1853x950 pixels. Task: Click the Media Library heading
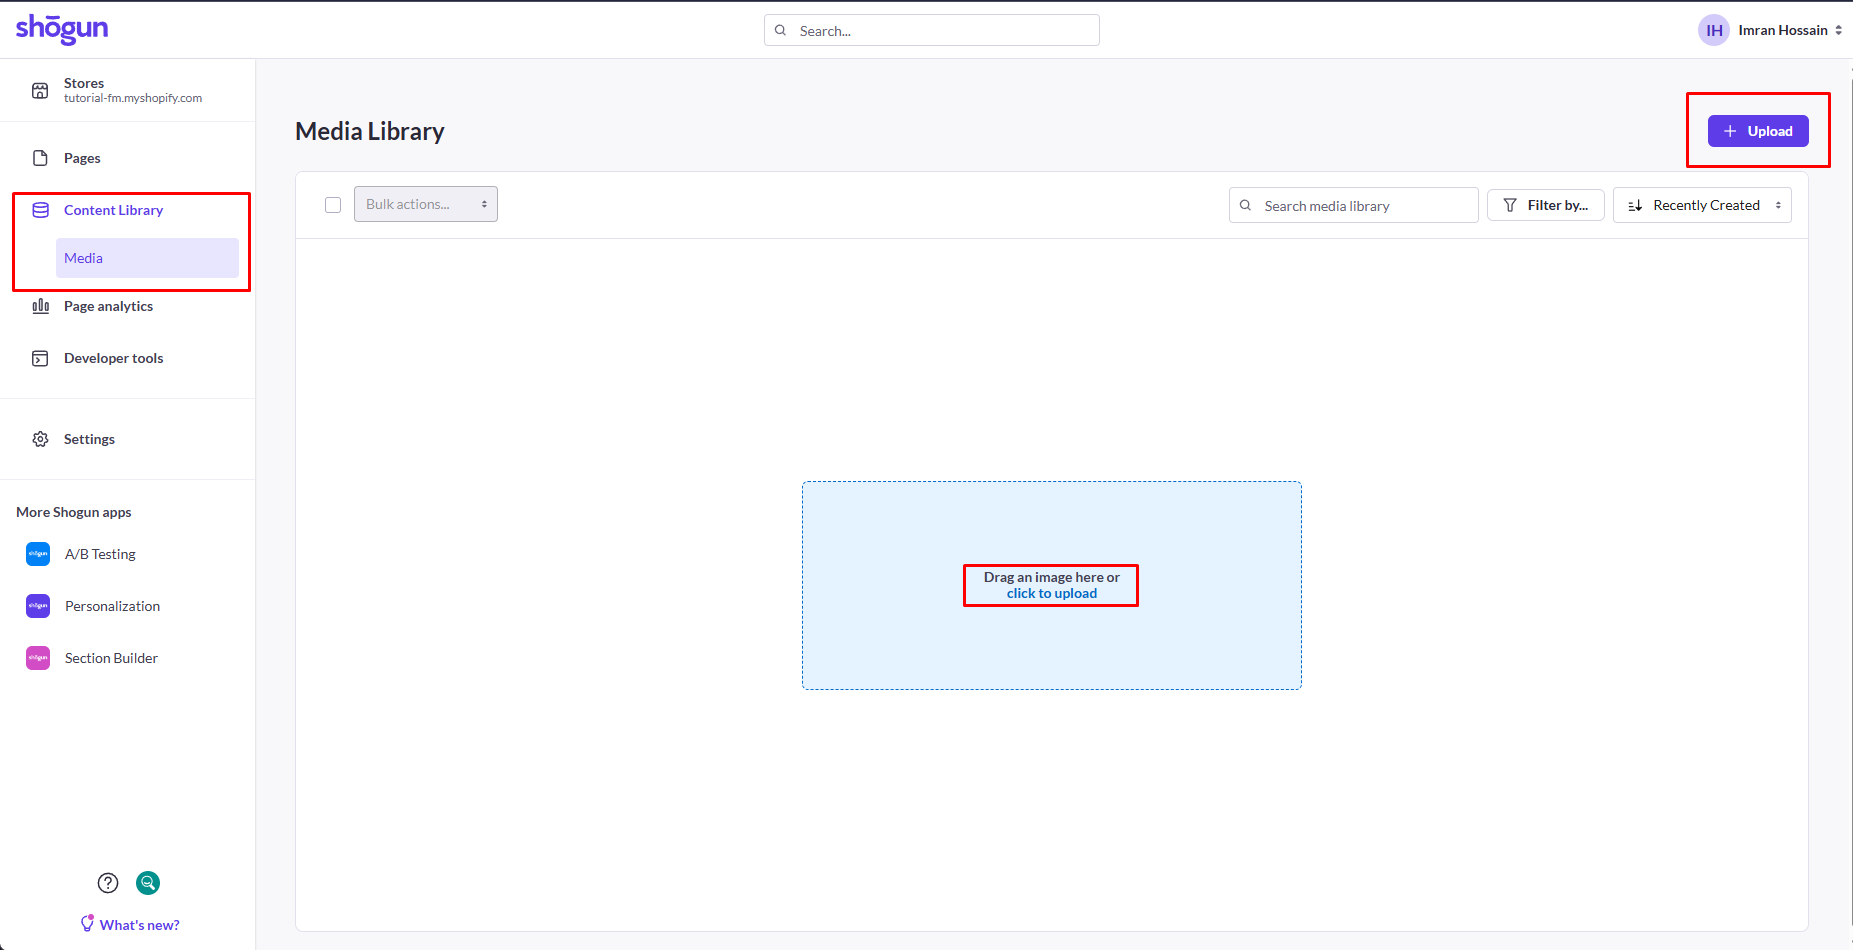click(x=370, y=131)
